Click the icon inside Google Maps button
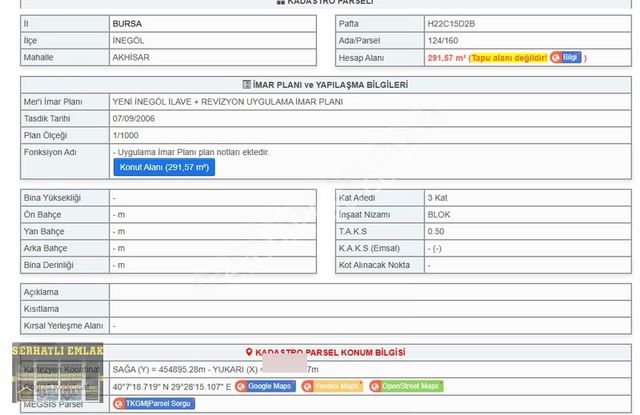Image resolution: width=640 pixels, height=415 pixels. point(241,386)
